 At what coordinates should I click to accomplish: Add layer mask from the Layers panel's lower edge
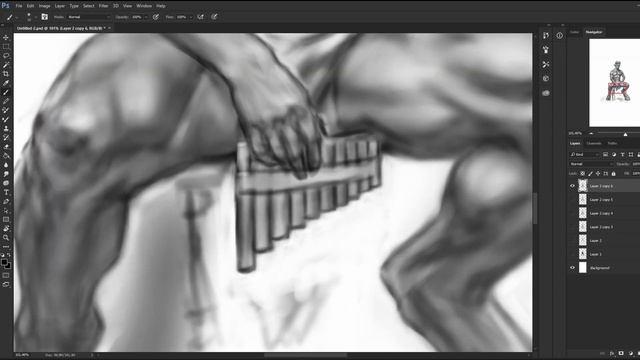[621, 353]
